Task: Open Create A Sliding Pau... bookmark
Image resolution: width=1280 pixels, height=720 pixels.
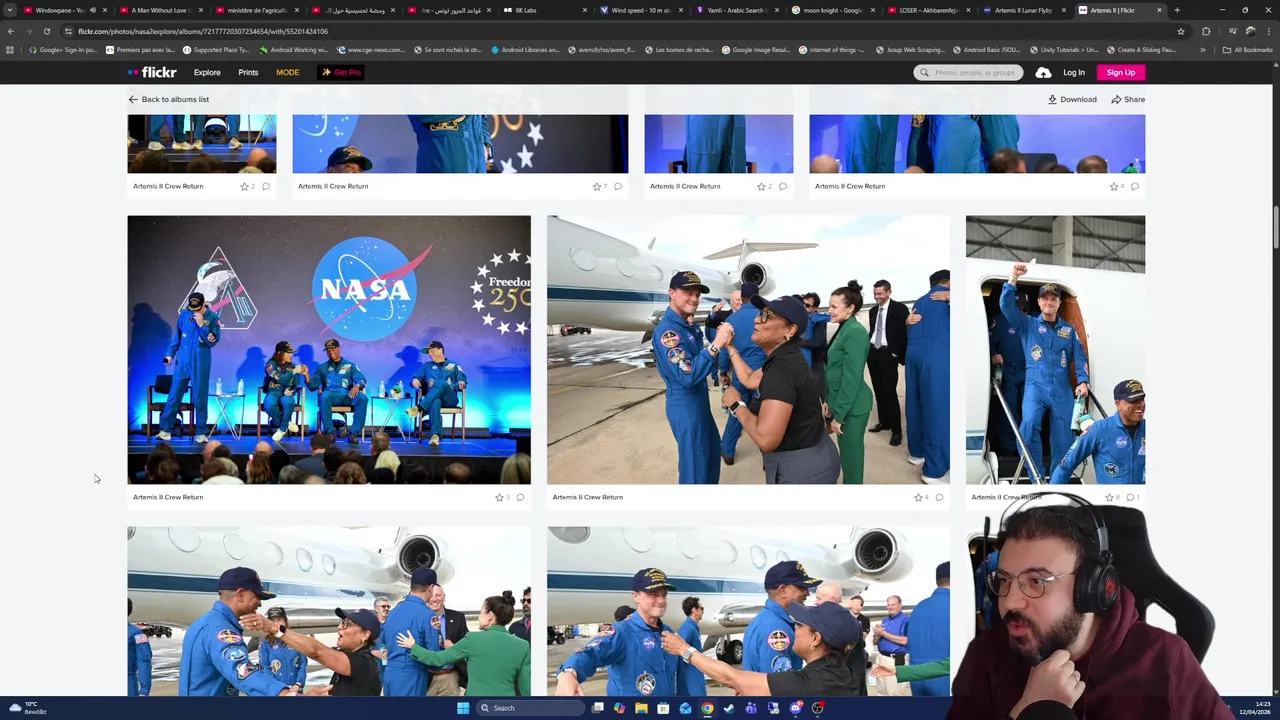Action: point(1141,50)
